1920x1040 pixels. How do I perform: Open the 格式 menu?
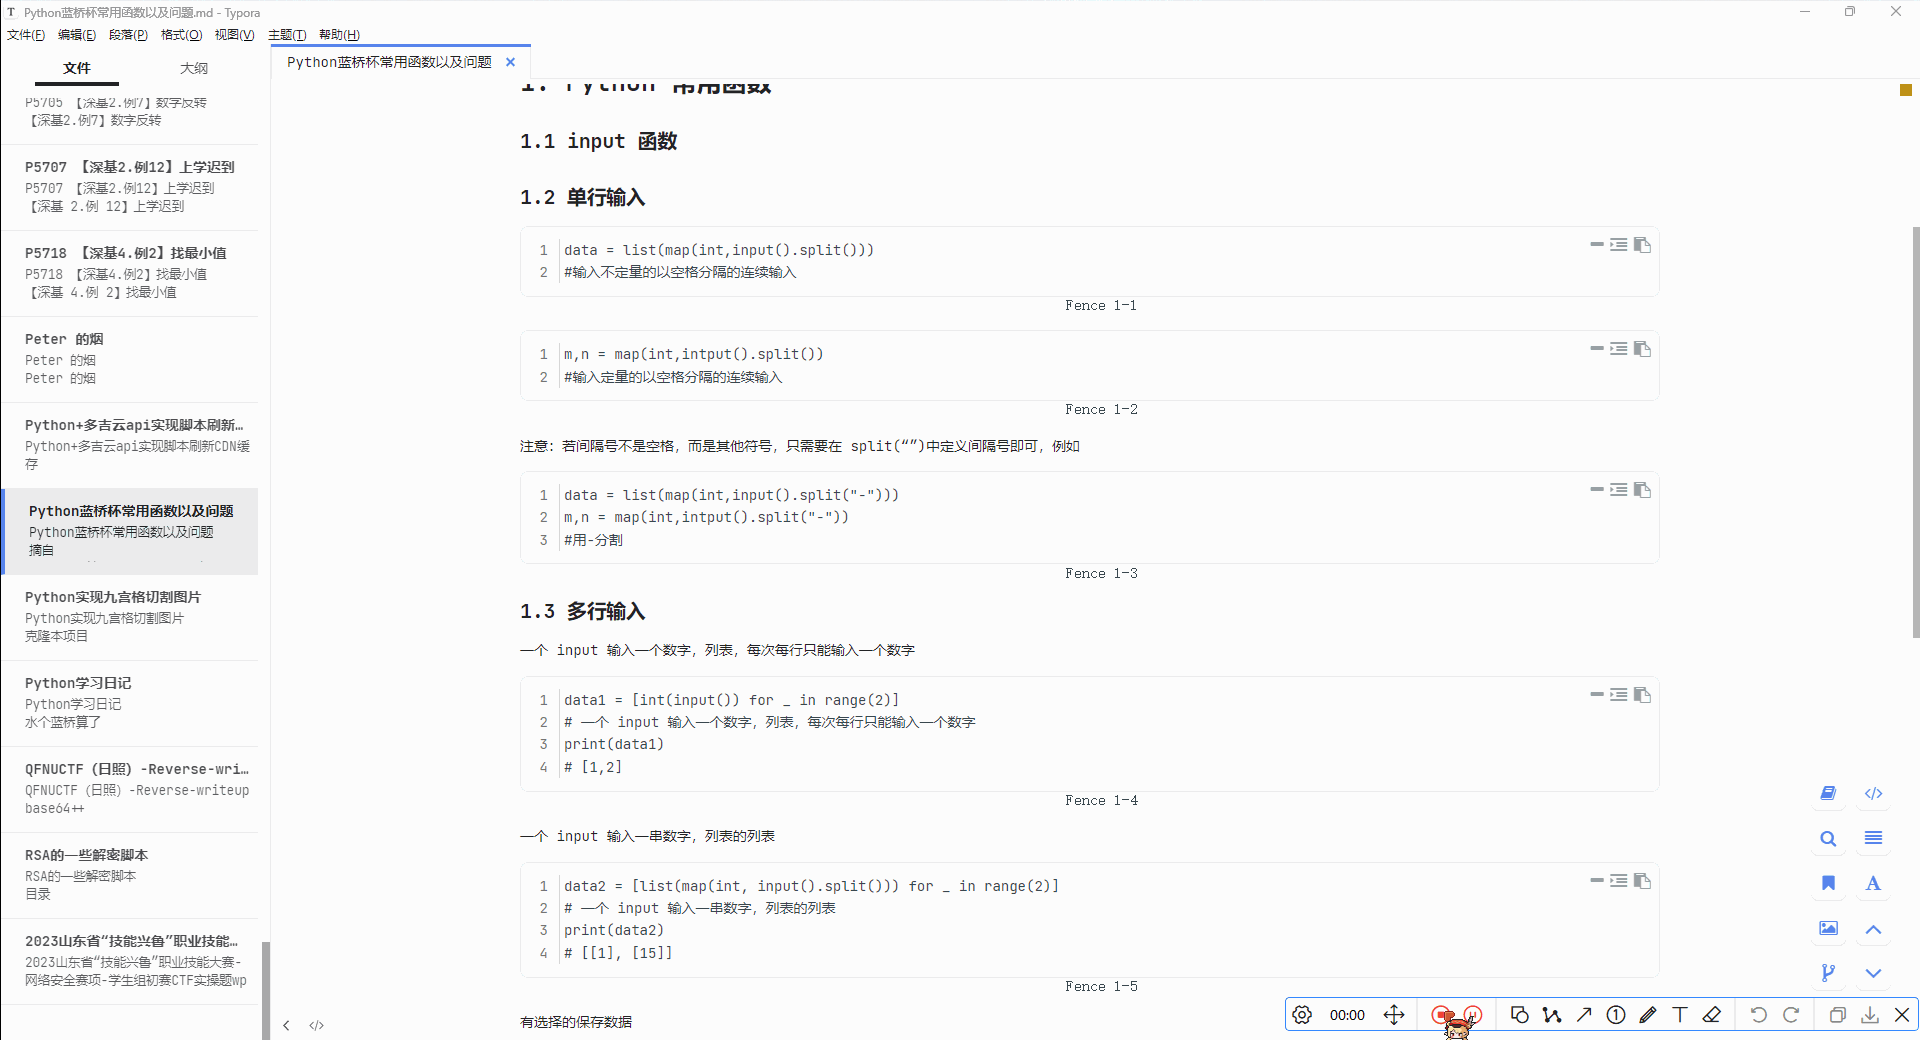click(181, 35)
